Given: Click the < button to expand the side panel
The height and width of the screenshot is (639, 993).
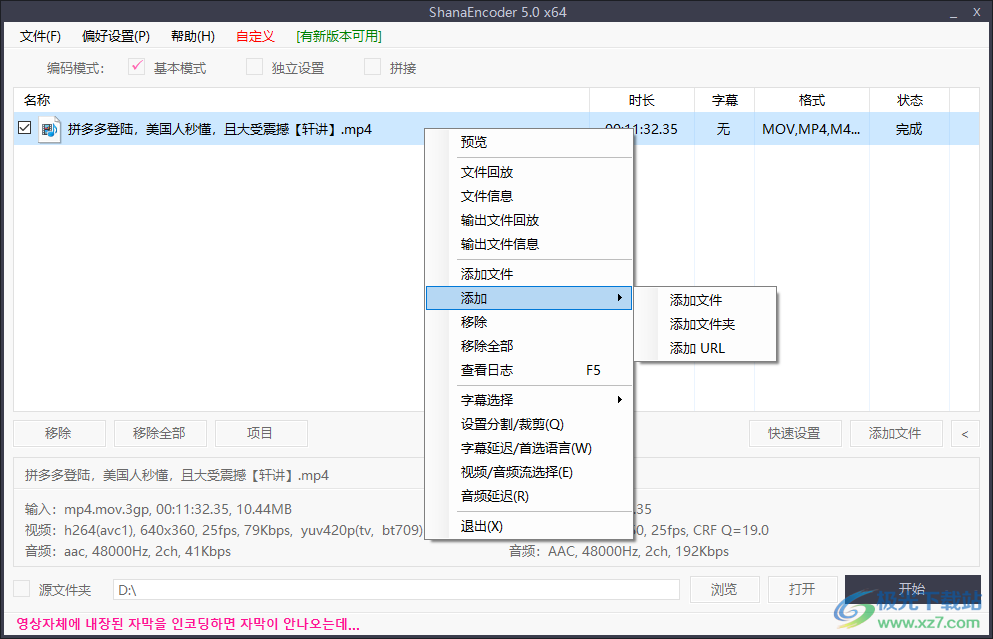Looking at the screenshot, I should pos(963,433).
